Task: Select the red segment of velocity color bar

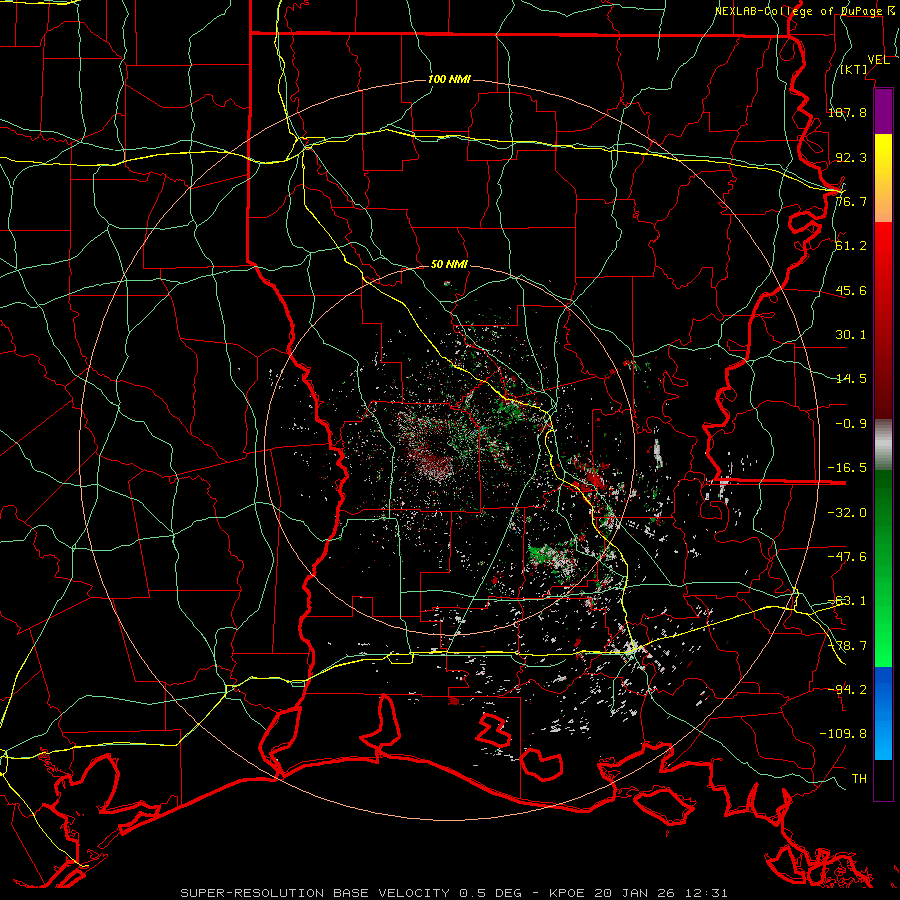Action: pyautogui.click(x=883, y=320)
